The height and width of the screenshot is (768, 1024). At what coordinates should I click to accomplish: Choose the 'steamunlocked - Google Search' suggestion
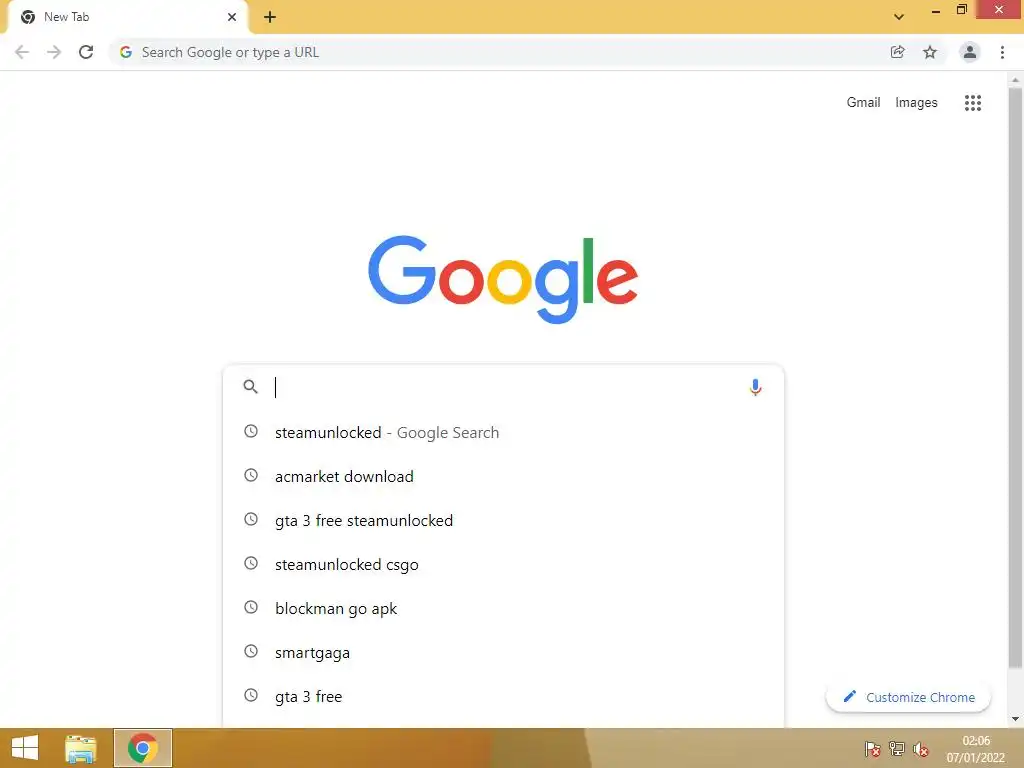tap(503, 432)
